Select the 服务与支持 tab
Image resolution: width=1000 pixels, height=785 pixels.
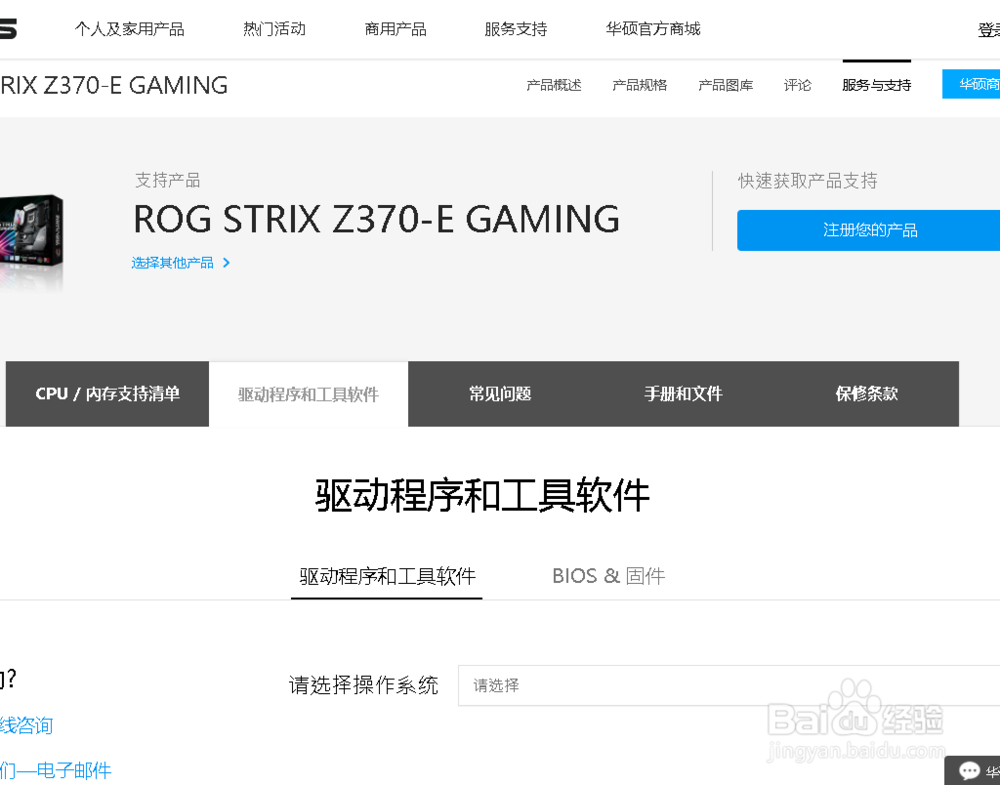[876, 85]
